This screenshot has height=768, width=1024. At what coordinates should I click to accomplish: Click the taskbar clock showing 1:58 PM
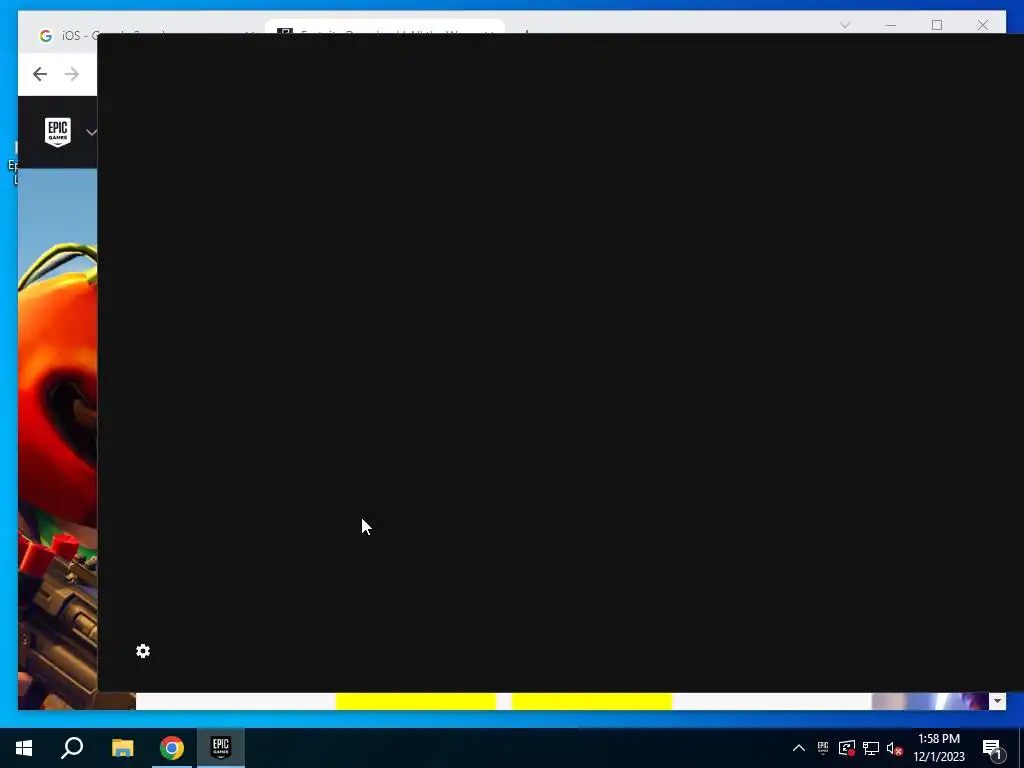pyautogui.click(x=939, y=748)
